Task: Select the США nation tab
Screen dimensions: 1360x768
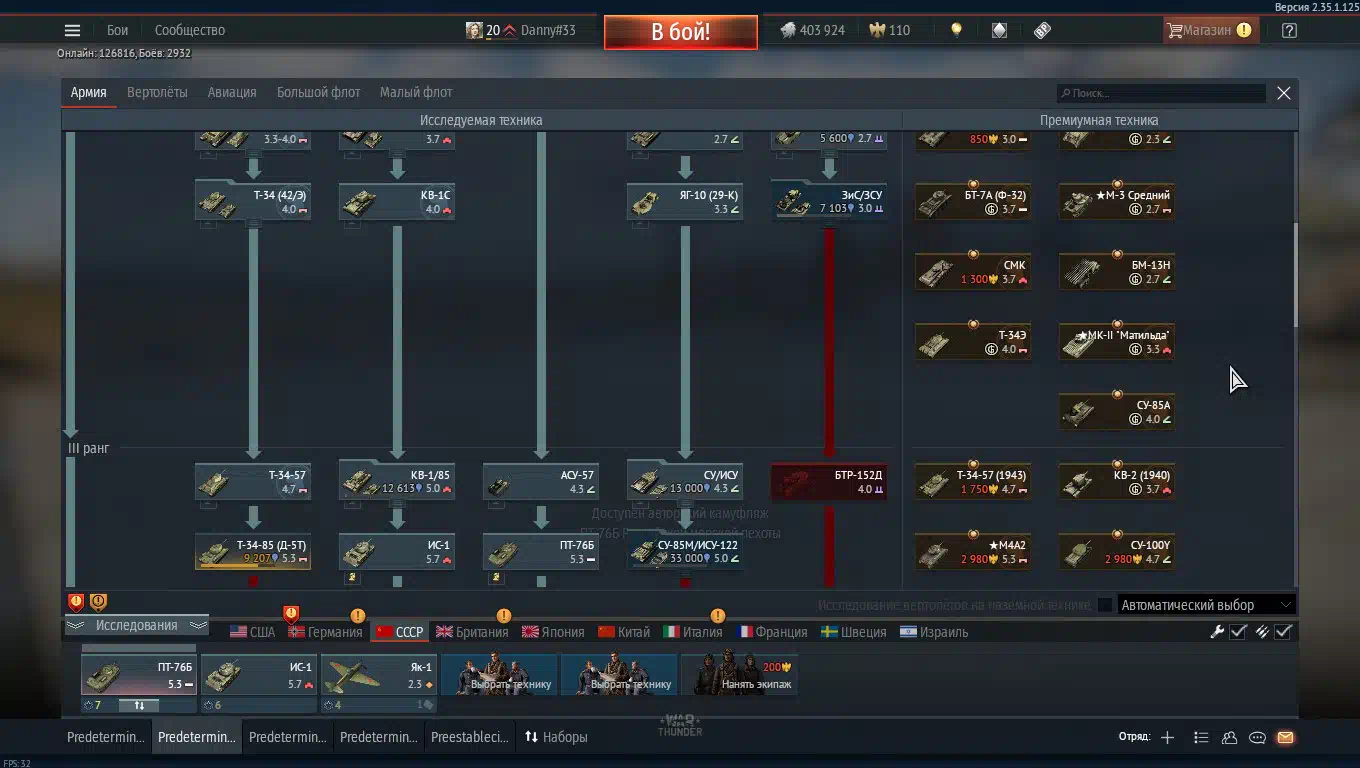Action: click(252, 632)
